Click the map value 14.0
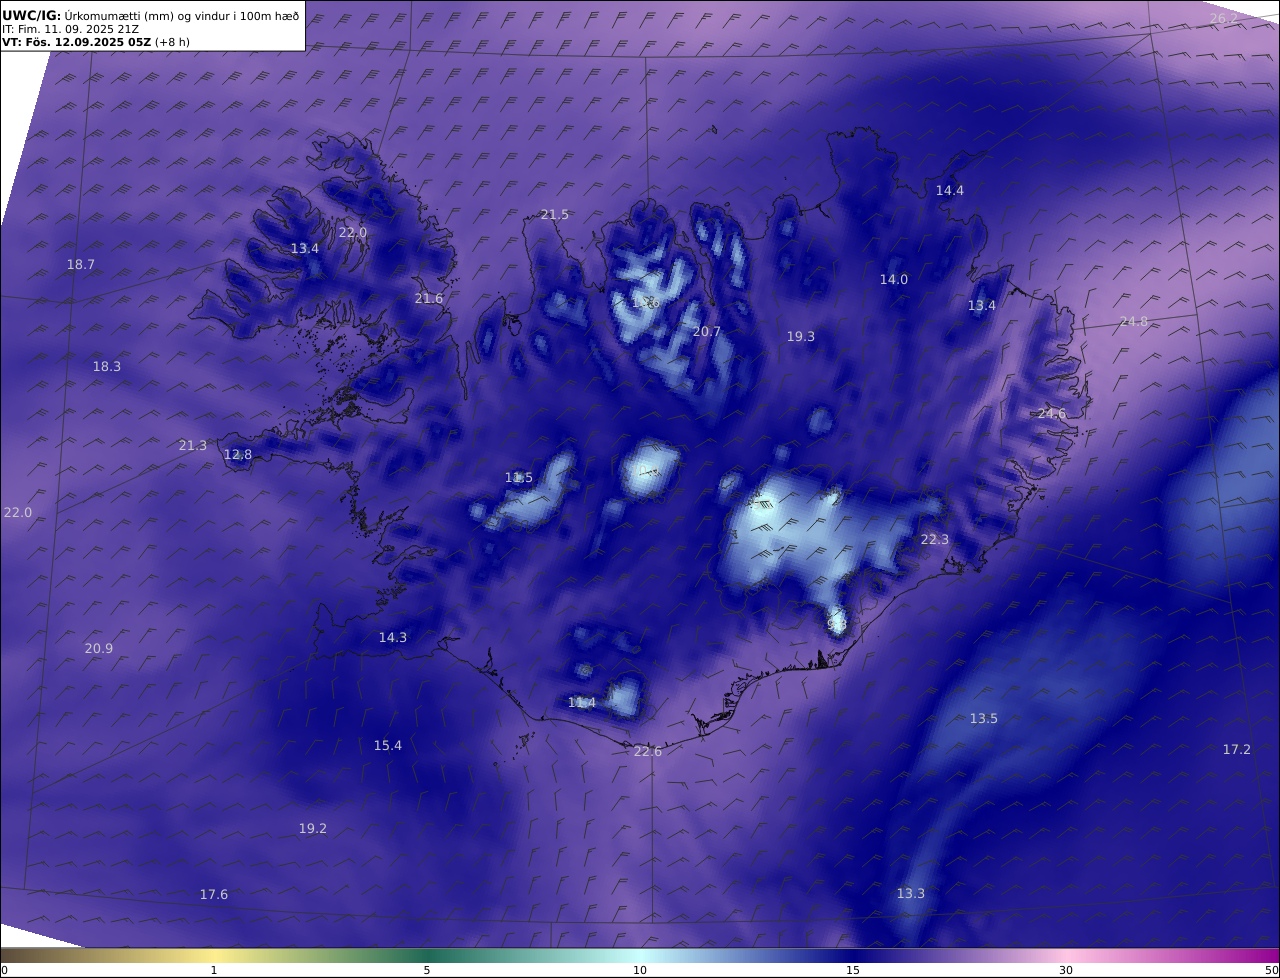The width and height of the screenshot is (1280, 978). (x=894, y=279)
